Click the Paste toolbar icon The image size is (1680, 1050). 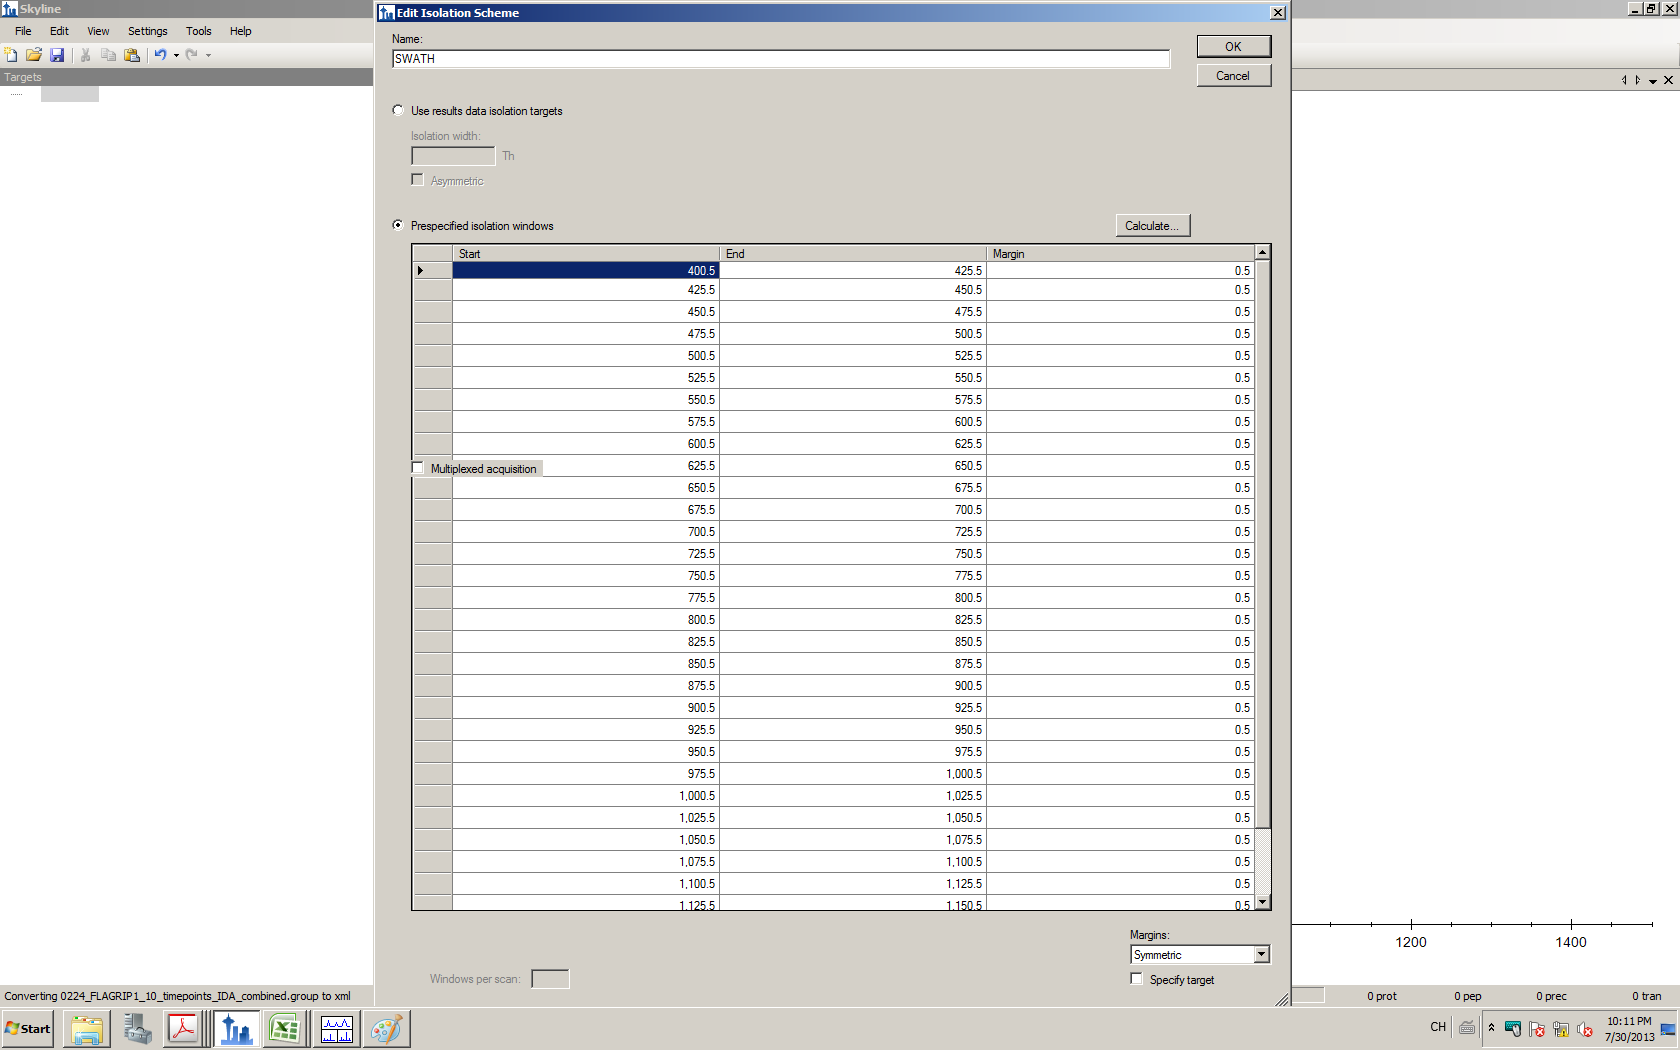pyautogui.click(x=132, y=55)
